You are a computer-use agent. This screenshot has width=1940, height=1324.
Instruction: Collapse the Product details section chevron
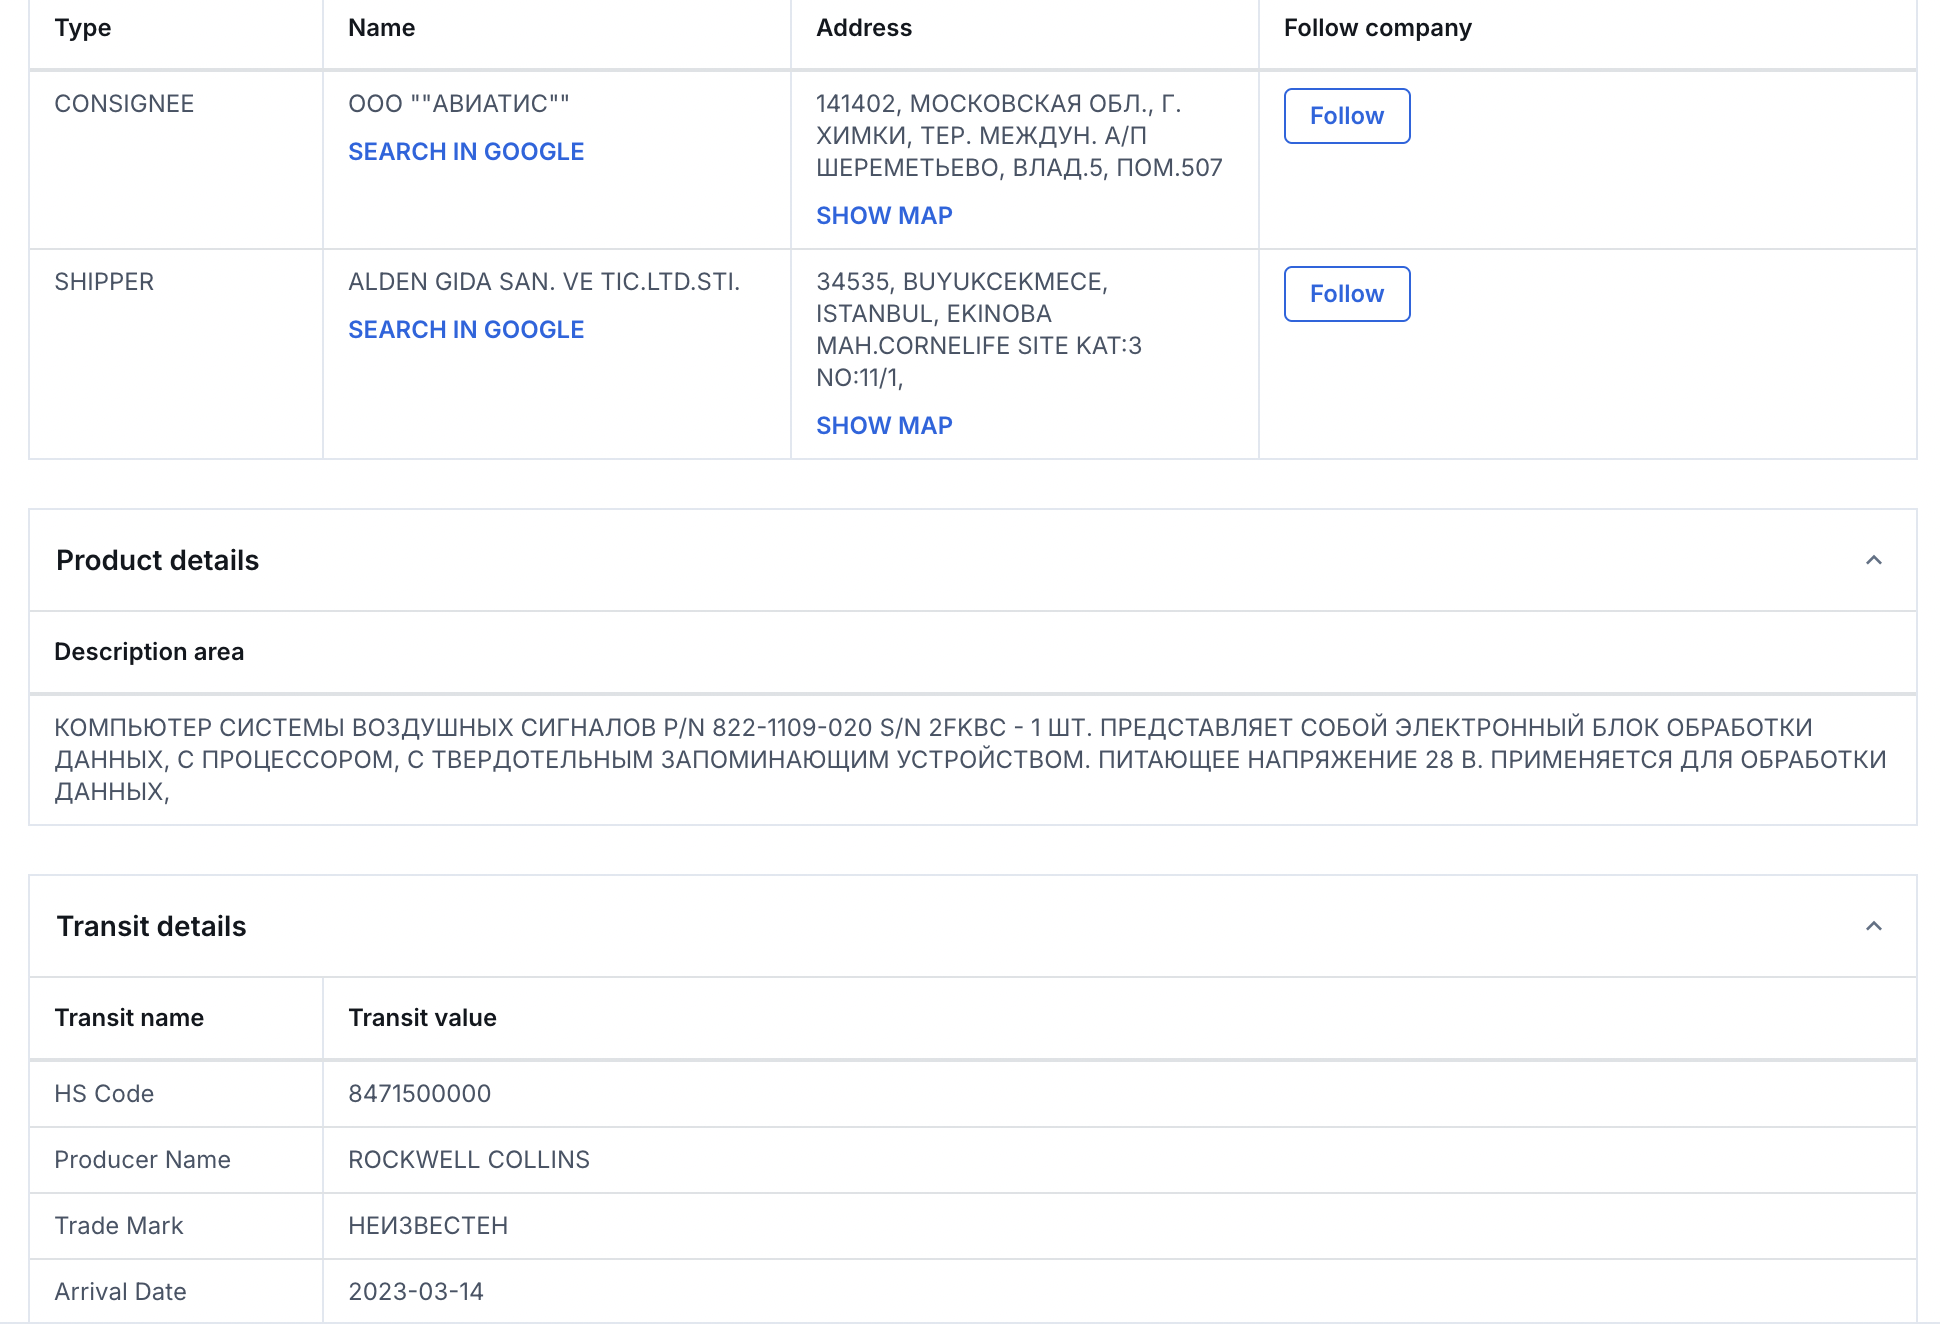tap(1873, 560)
